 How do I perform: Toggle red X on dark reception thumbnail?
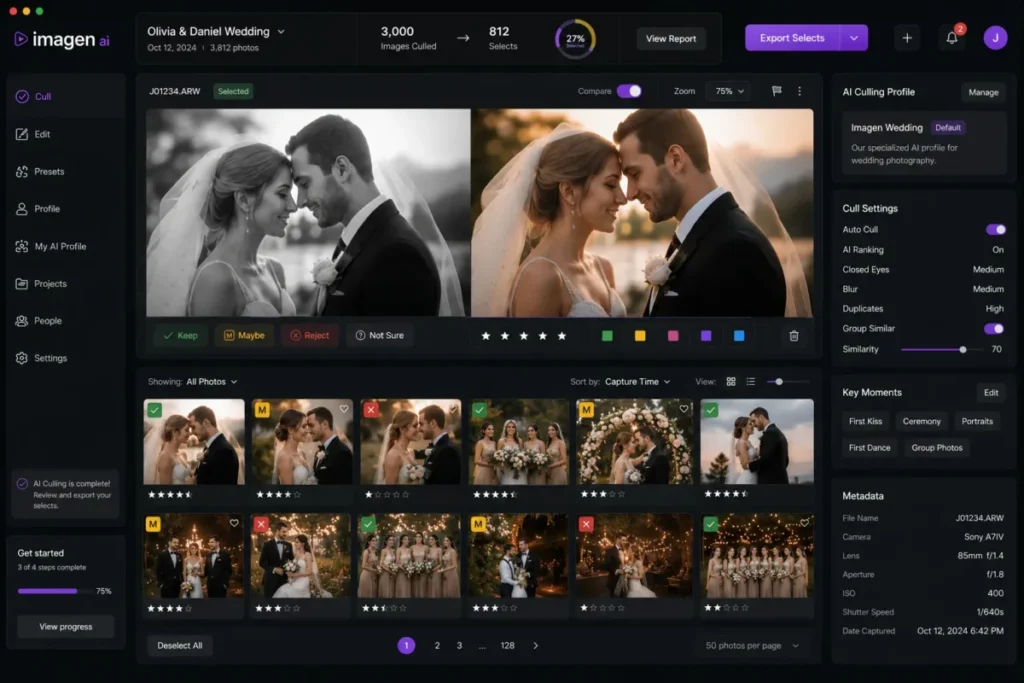[x=586, y=524]
